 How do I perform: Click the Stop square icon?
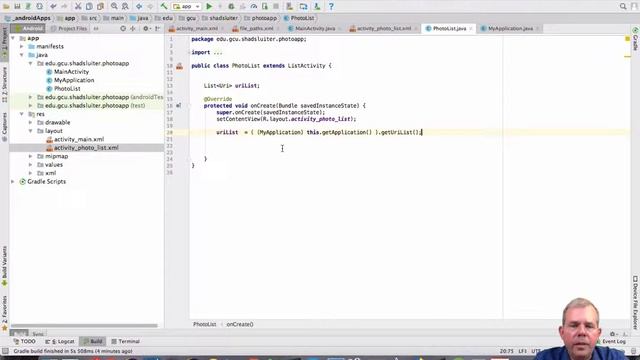tap(276, 7)
